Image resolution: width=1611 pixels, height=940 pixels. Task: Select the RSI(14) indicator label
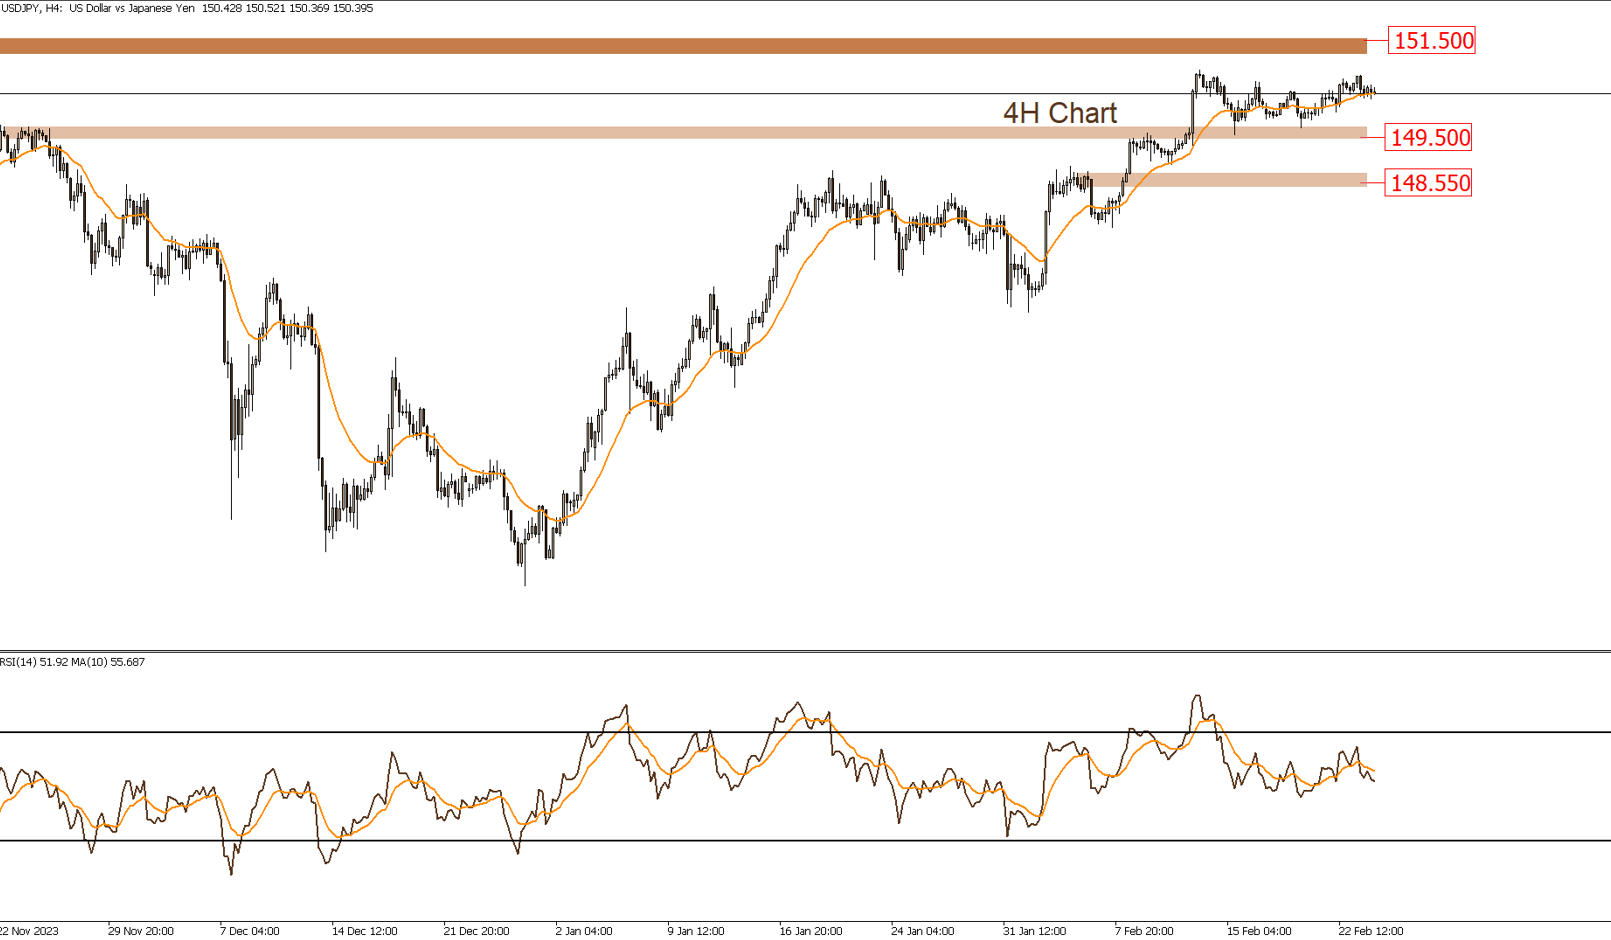[73, 662]
